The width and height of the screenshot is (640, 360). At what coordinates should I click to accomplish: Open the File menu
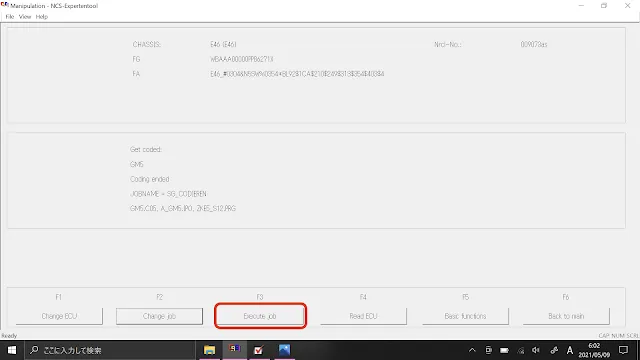(x=10, y=17)
